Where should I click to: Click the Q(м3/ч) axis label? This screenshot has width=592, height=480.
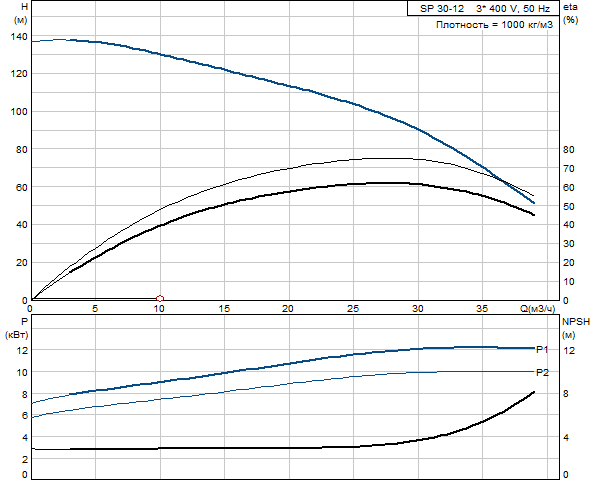point(538,309)
